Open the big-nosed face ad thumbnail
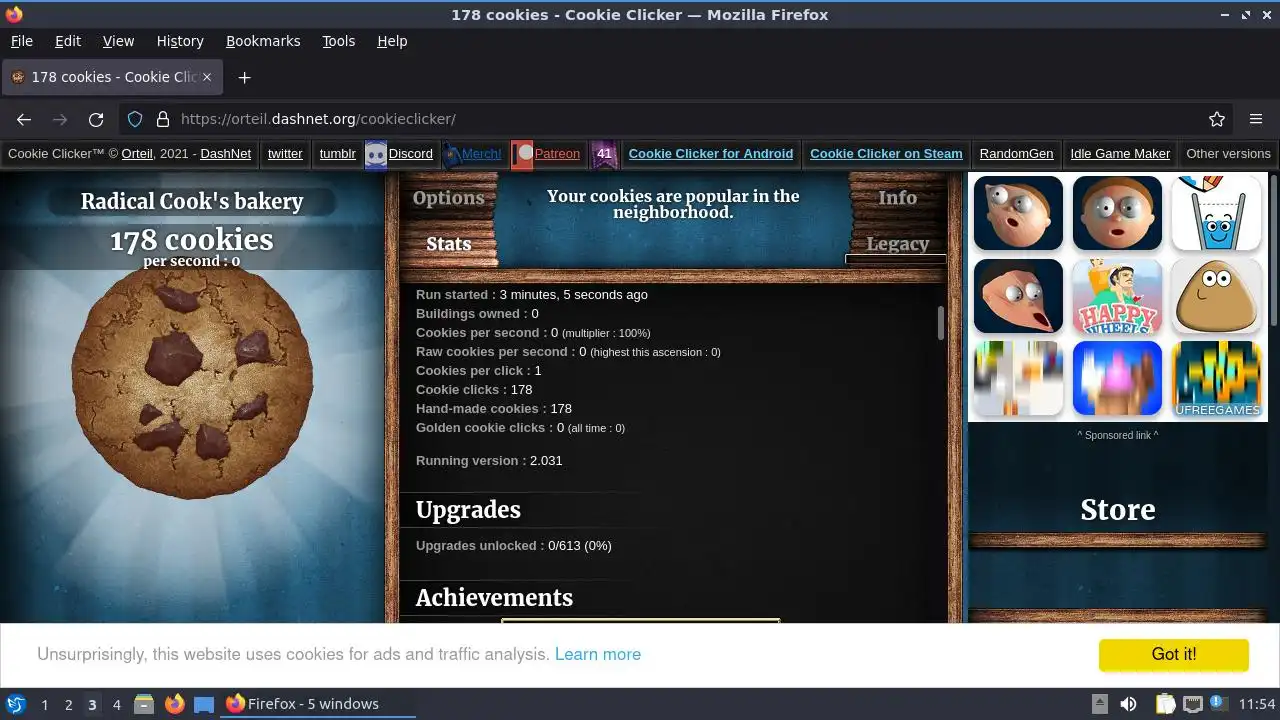 [1018, 296]
